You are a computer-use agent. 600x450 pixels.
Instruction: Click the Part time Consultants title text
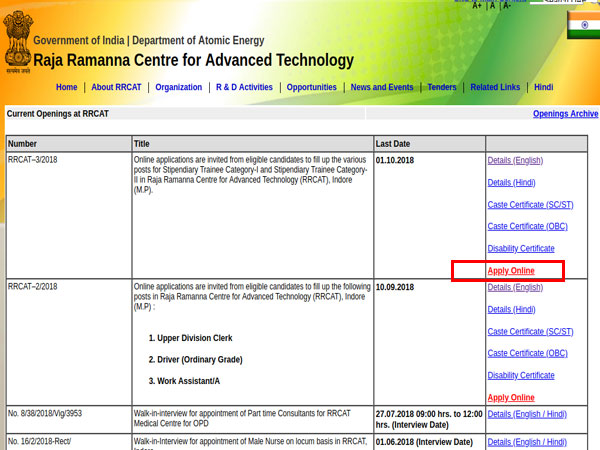pyautogui.click(x=242, y=419)
